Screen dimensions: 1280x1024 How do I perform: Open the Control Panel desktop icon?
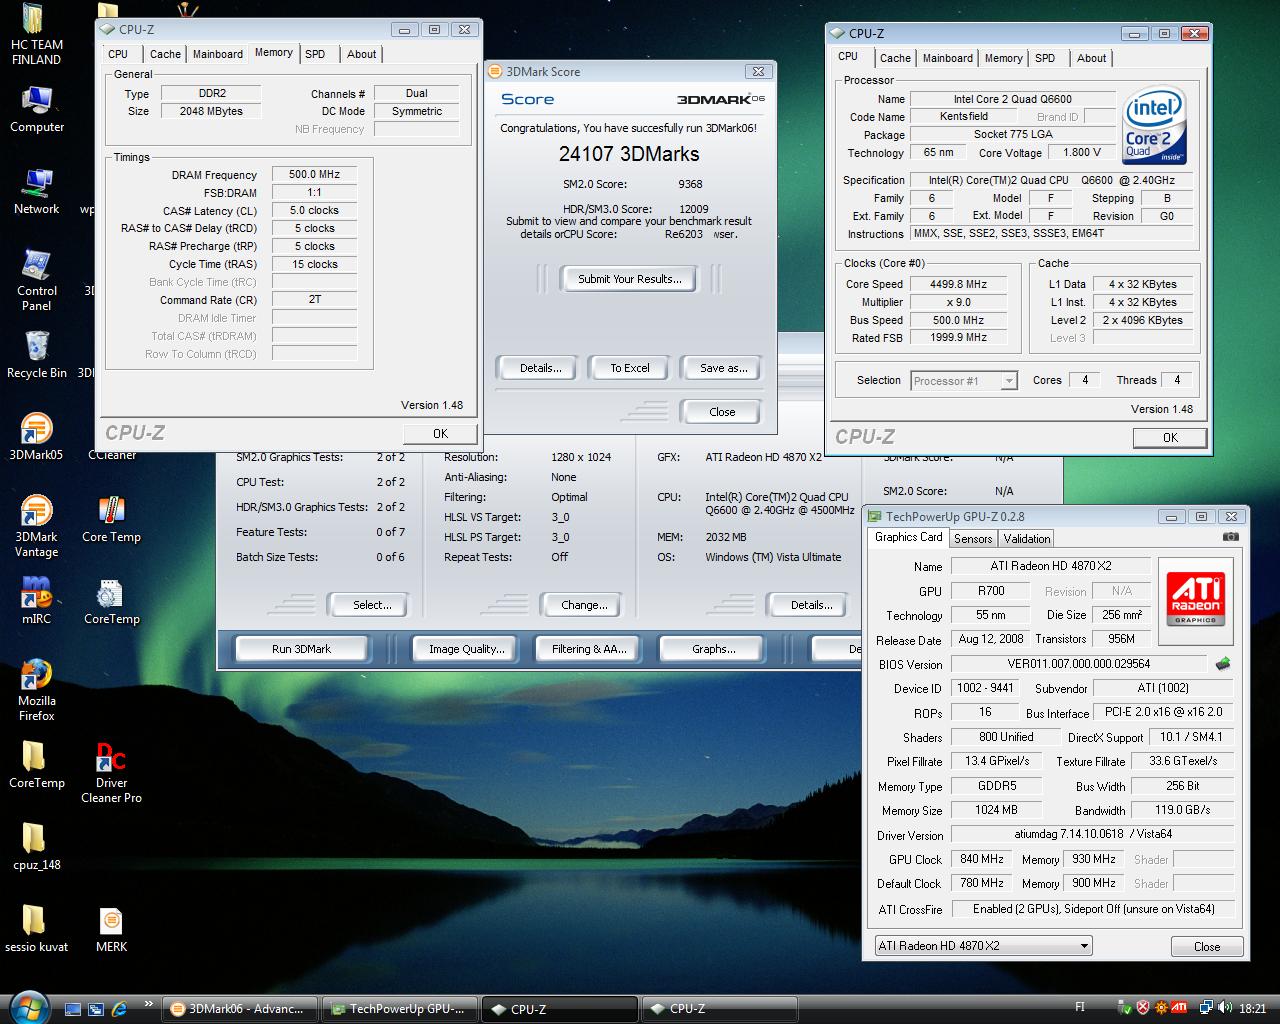[x=36, y=266]
